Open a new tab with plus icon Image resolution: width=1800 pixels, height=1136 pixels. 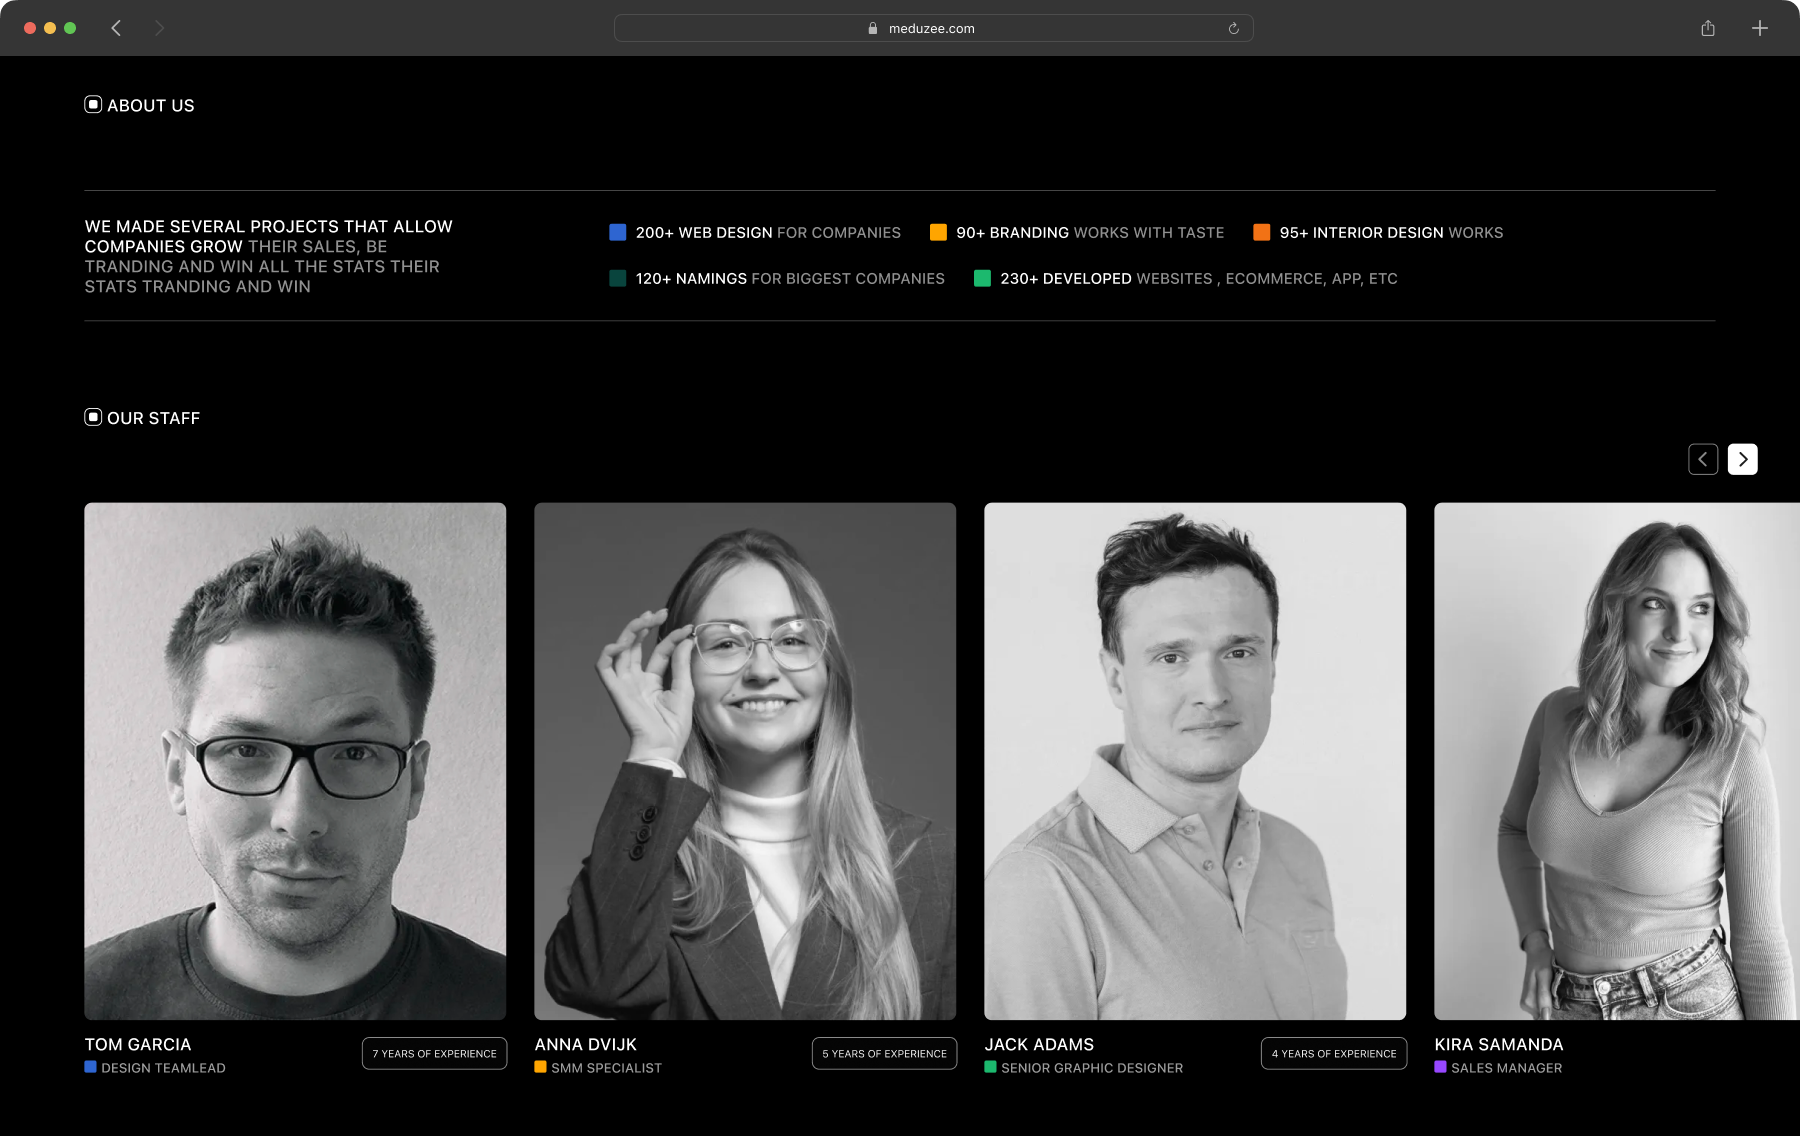[x=1760, y=28]
